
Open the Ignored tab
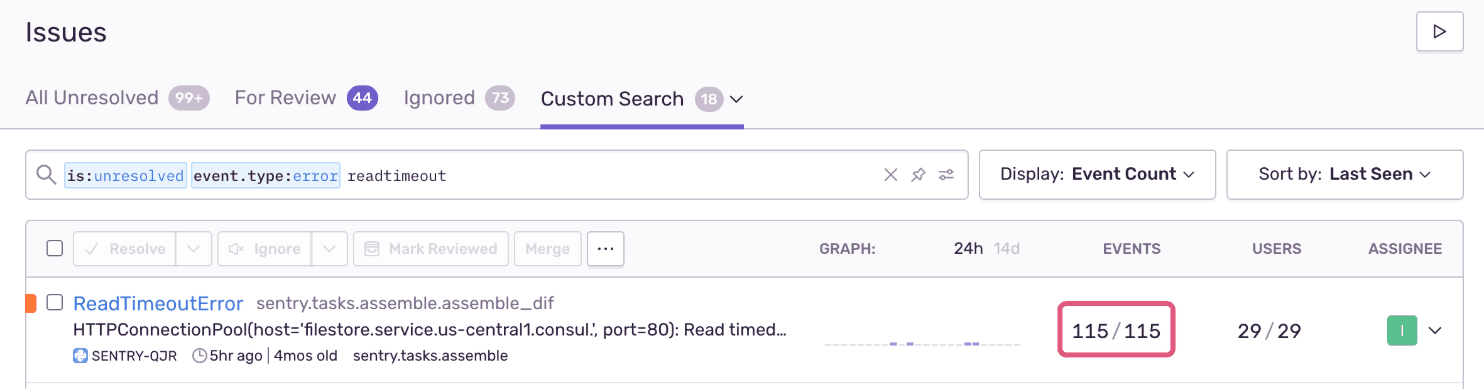click(459, 98)
